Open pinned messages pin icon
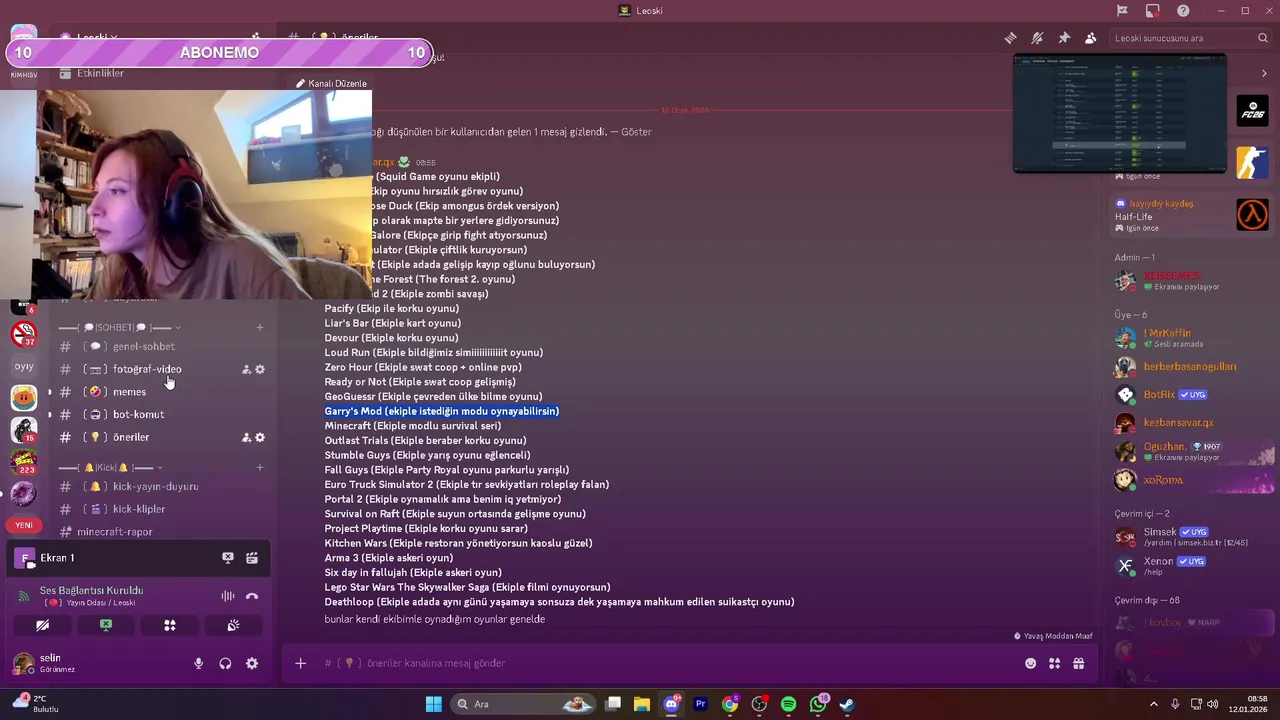Image resolution: width=1280 pixels, height=720 pixels. (x=1064, y=38)
